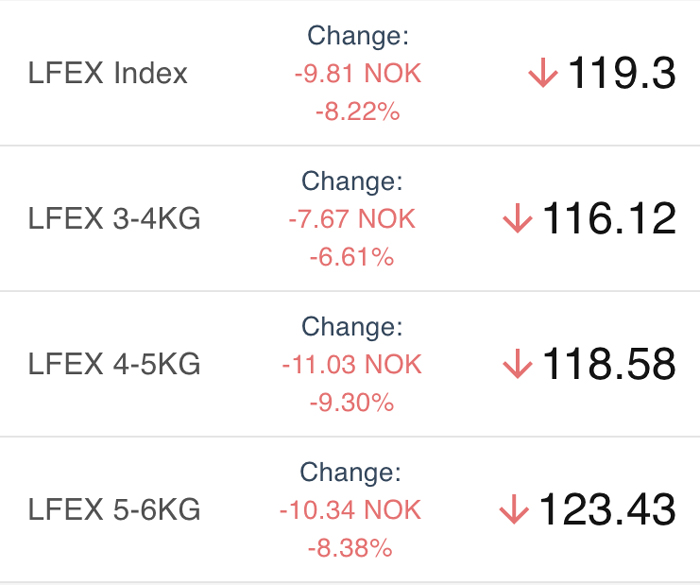
Task: Click the 123.43 price value
Action: pos(607,509)
